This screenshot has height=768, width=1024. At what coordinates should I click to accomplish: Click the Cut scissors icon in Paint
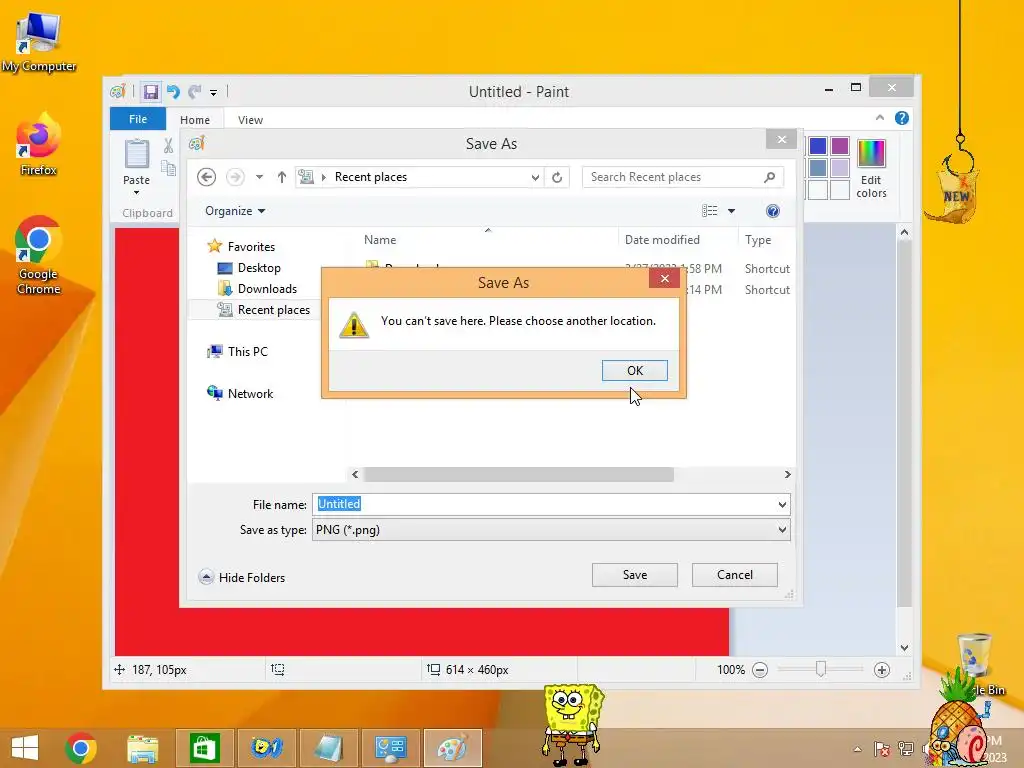(168, 145)
